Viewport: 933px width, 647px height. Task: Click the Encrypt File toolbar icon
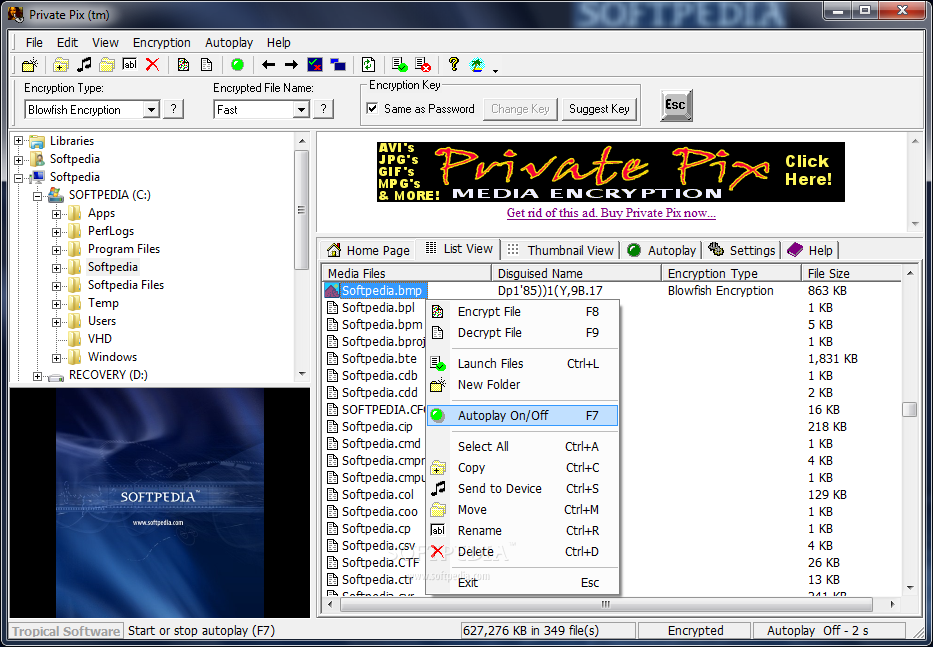pyautogui.click(x=183, y=64)
